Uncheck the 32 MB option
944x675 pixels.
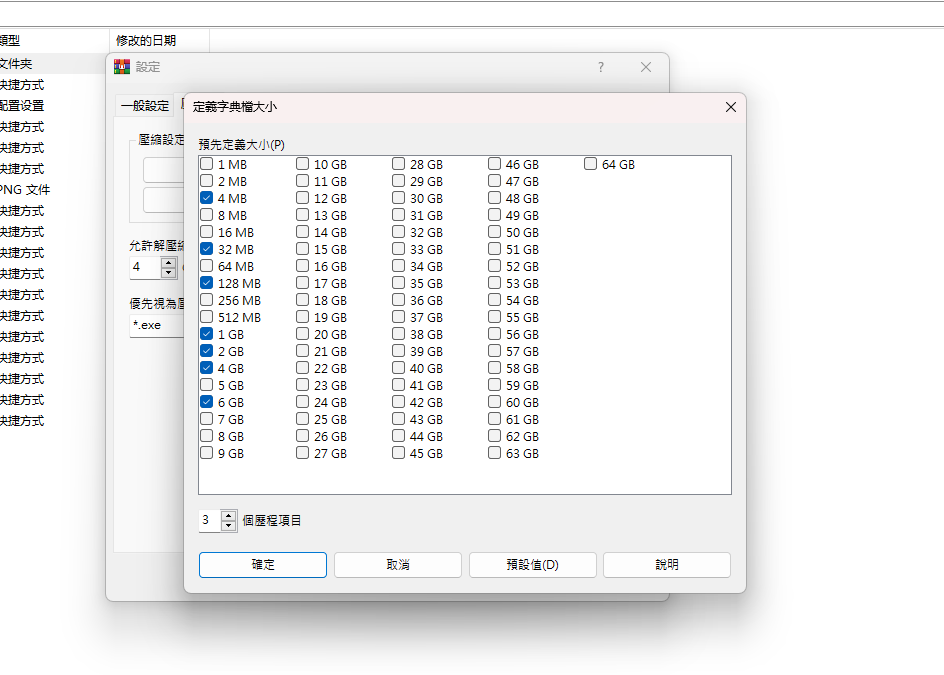click(x=206, y=249)
